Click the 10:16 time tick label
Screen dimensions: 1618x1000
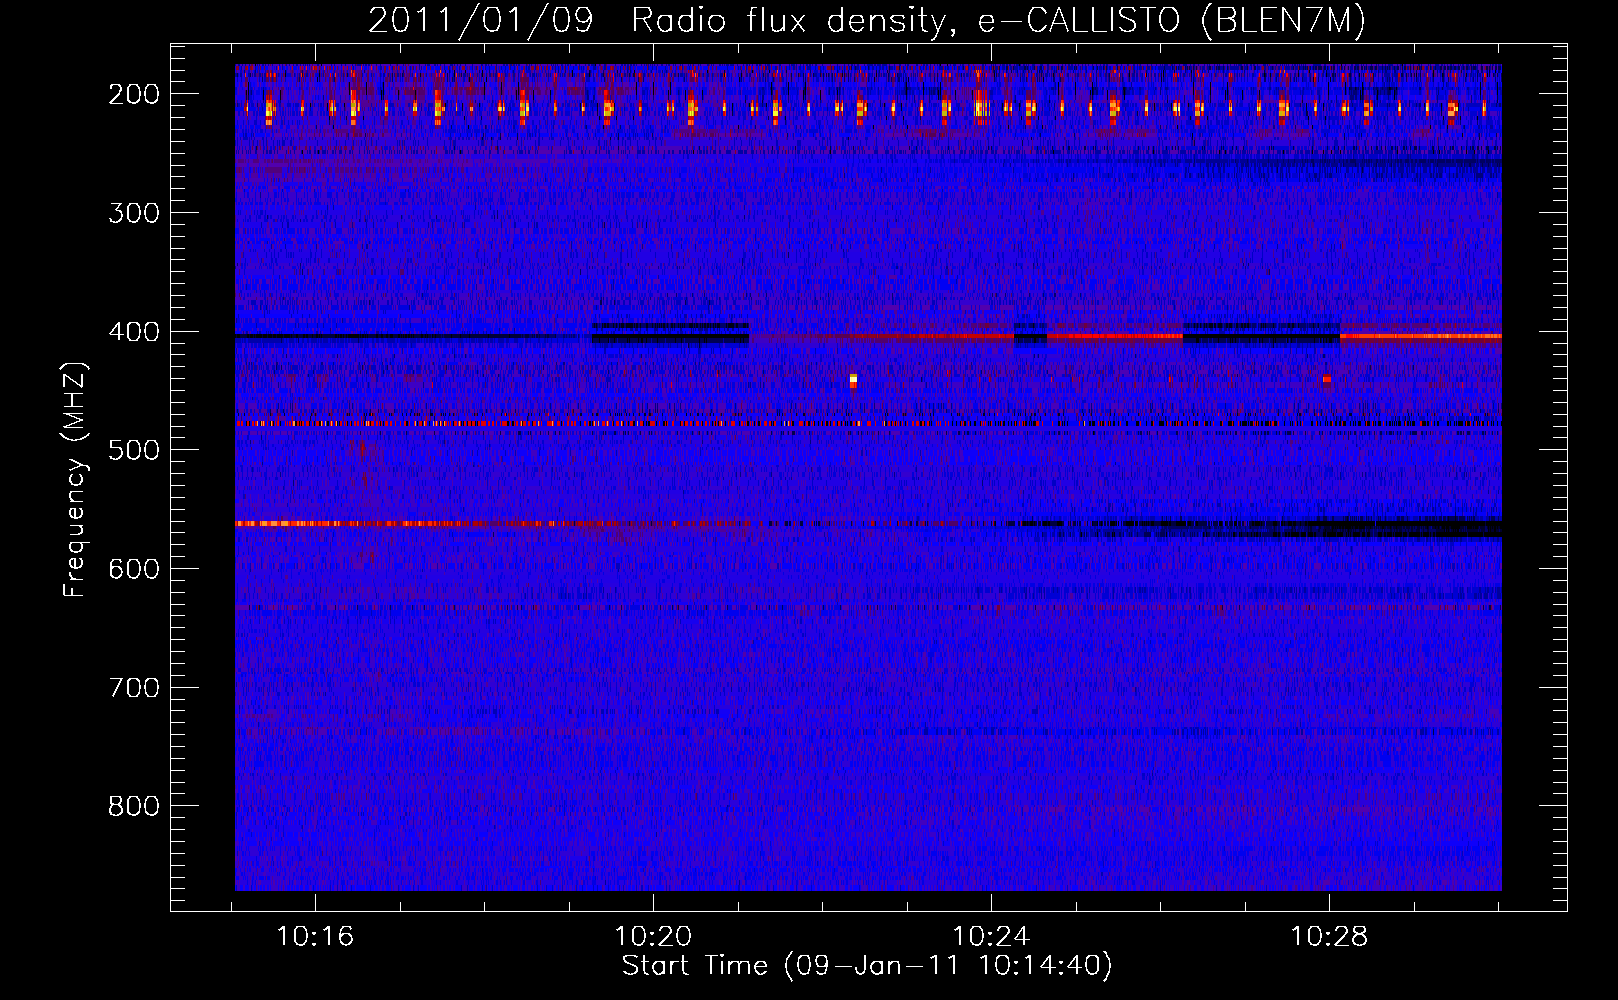(315, 937)
